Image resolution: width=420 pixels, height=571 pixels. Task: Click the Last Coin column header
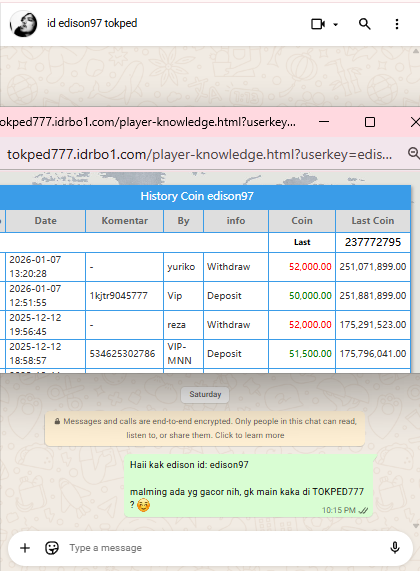click(373, 221)
